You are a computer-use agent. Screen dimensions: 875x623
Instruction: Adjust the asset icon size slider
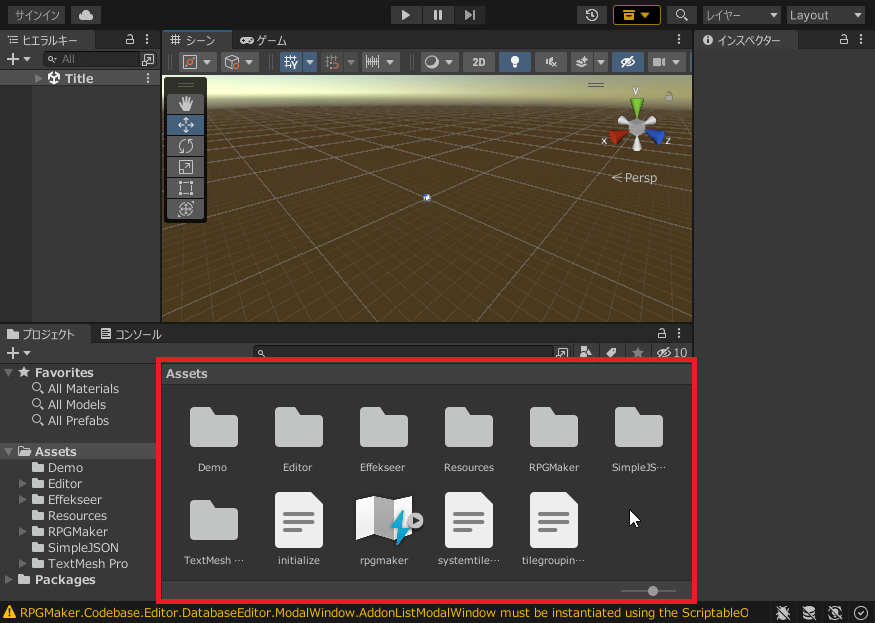(652, 591)
